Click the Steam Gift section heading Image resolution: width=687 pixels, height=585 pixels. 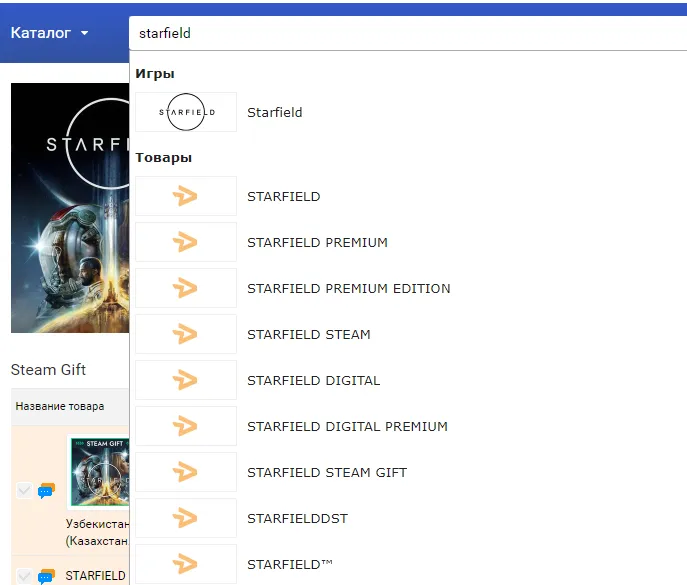click(48, 369)
